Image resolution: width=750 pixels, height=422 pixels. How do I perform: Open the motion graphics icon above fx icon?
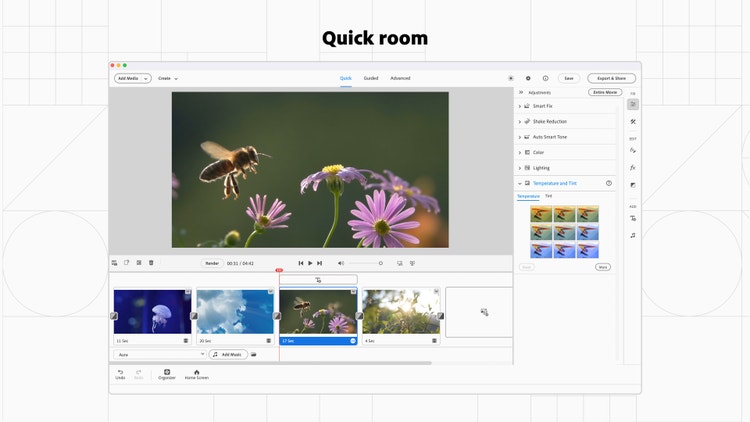click(x=633, y=151)
